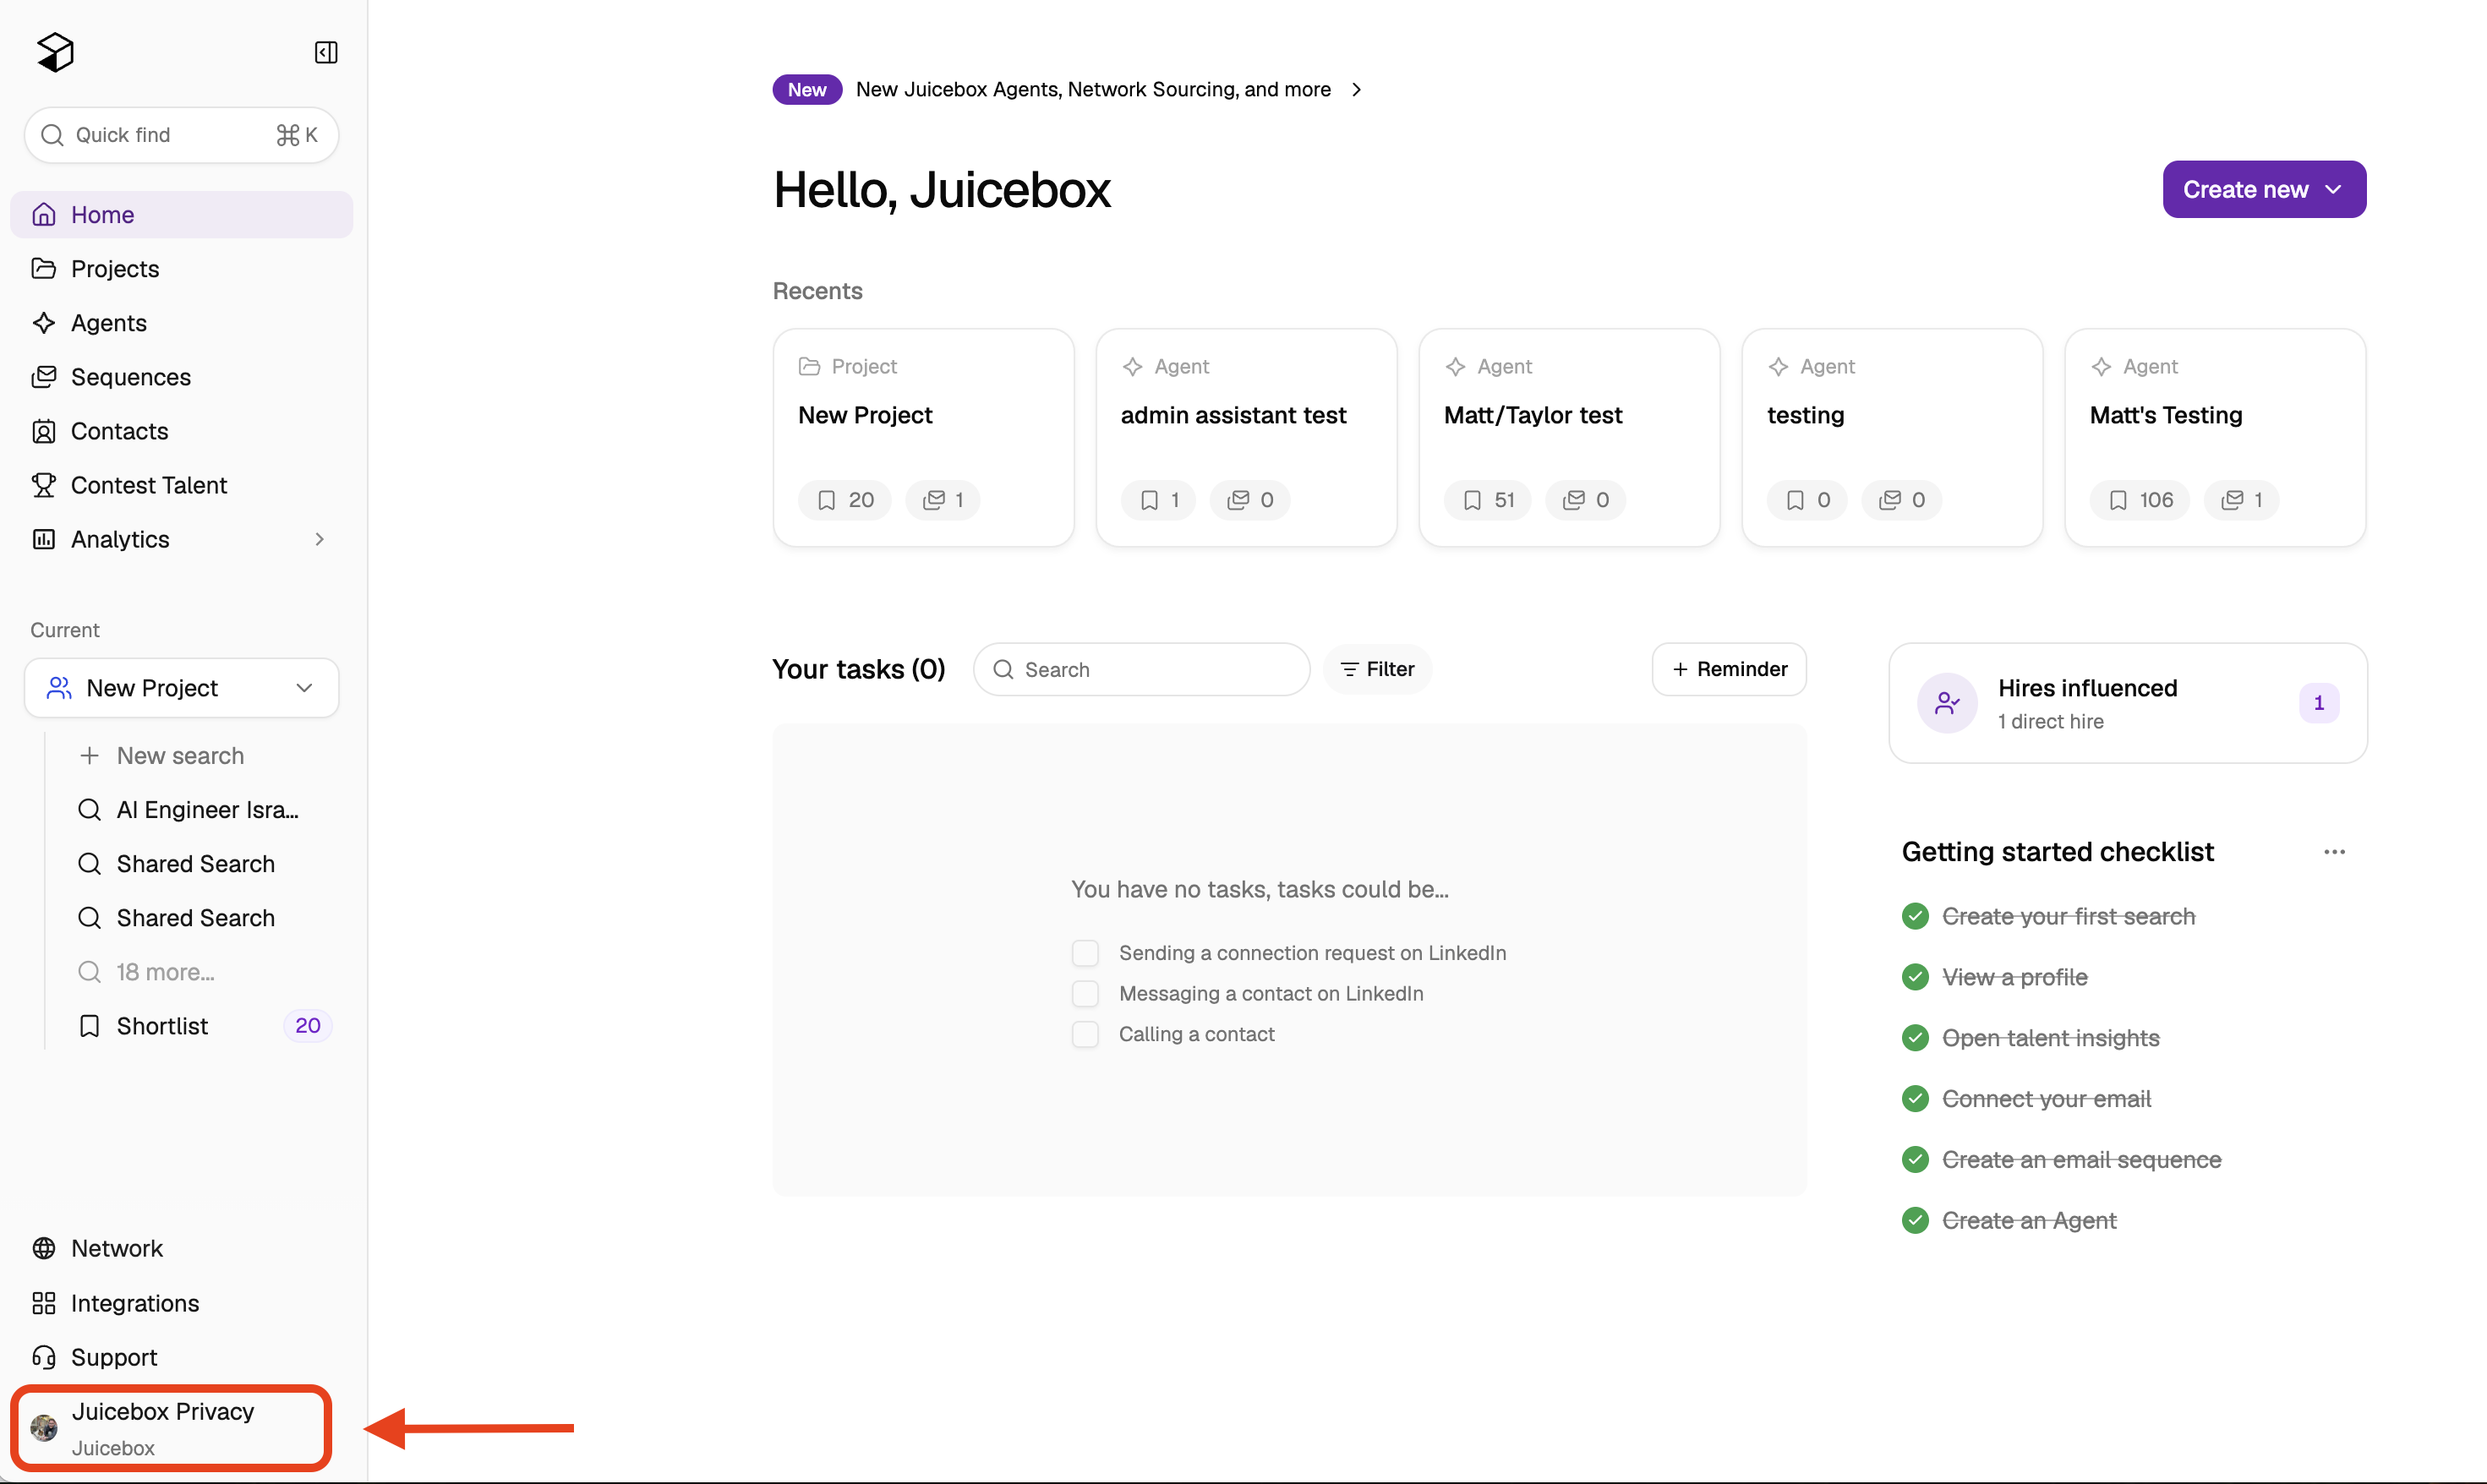Click the Juicebox Privacy avatar
Viewport: 2487px width, 1484px height.
click(x=44, y=1428)
